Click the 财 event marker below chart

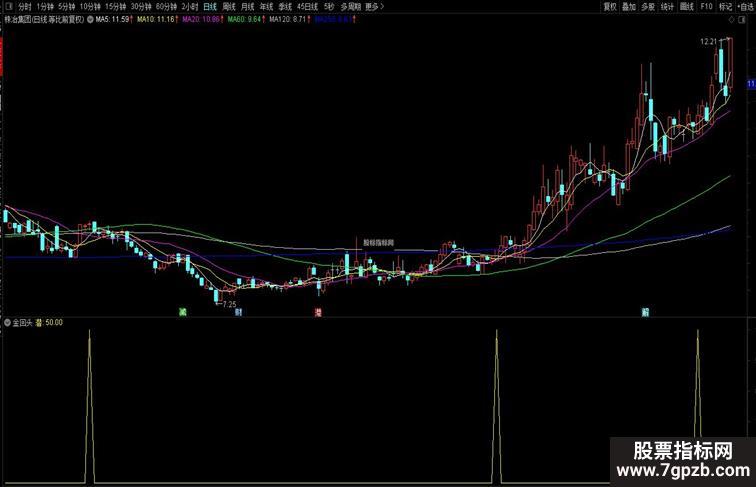click(x=238, y=312)
